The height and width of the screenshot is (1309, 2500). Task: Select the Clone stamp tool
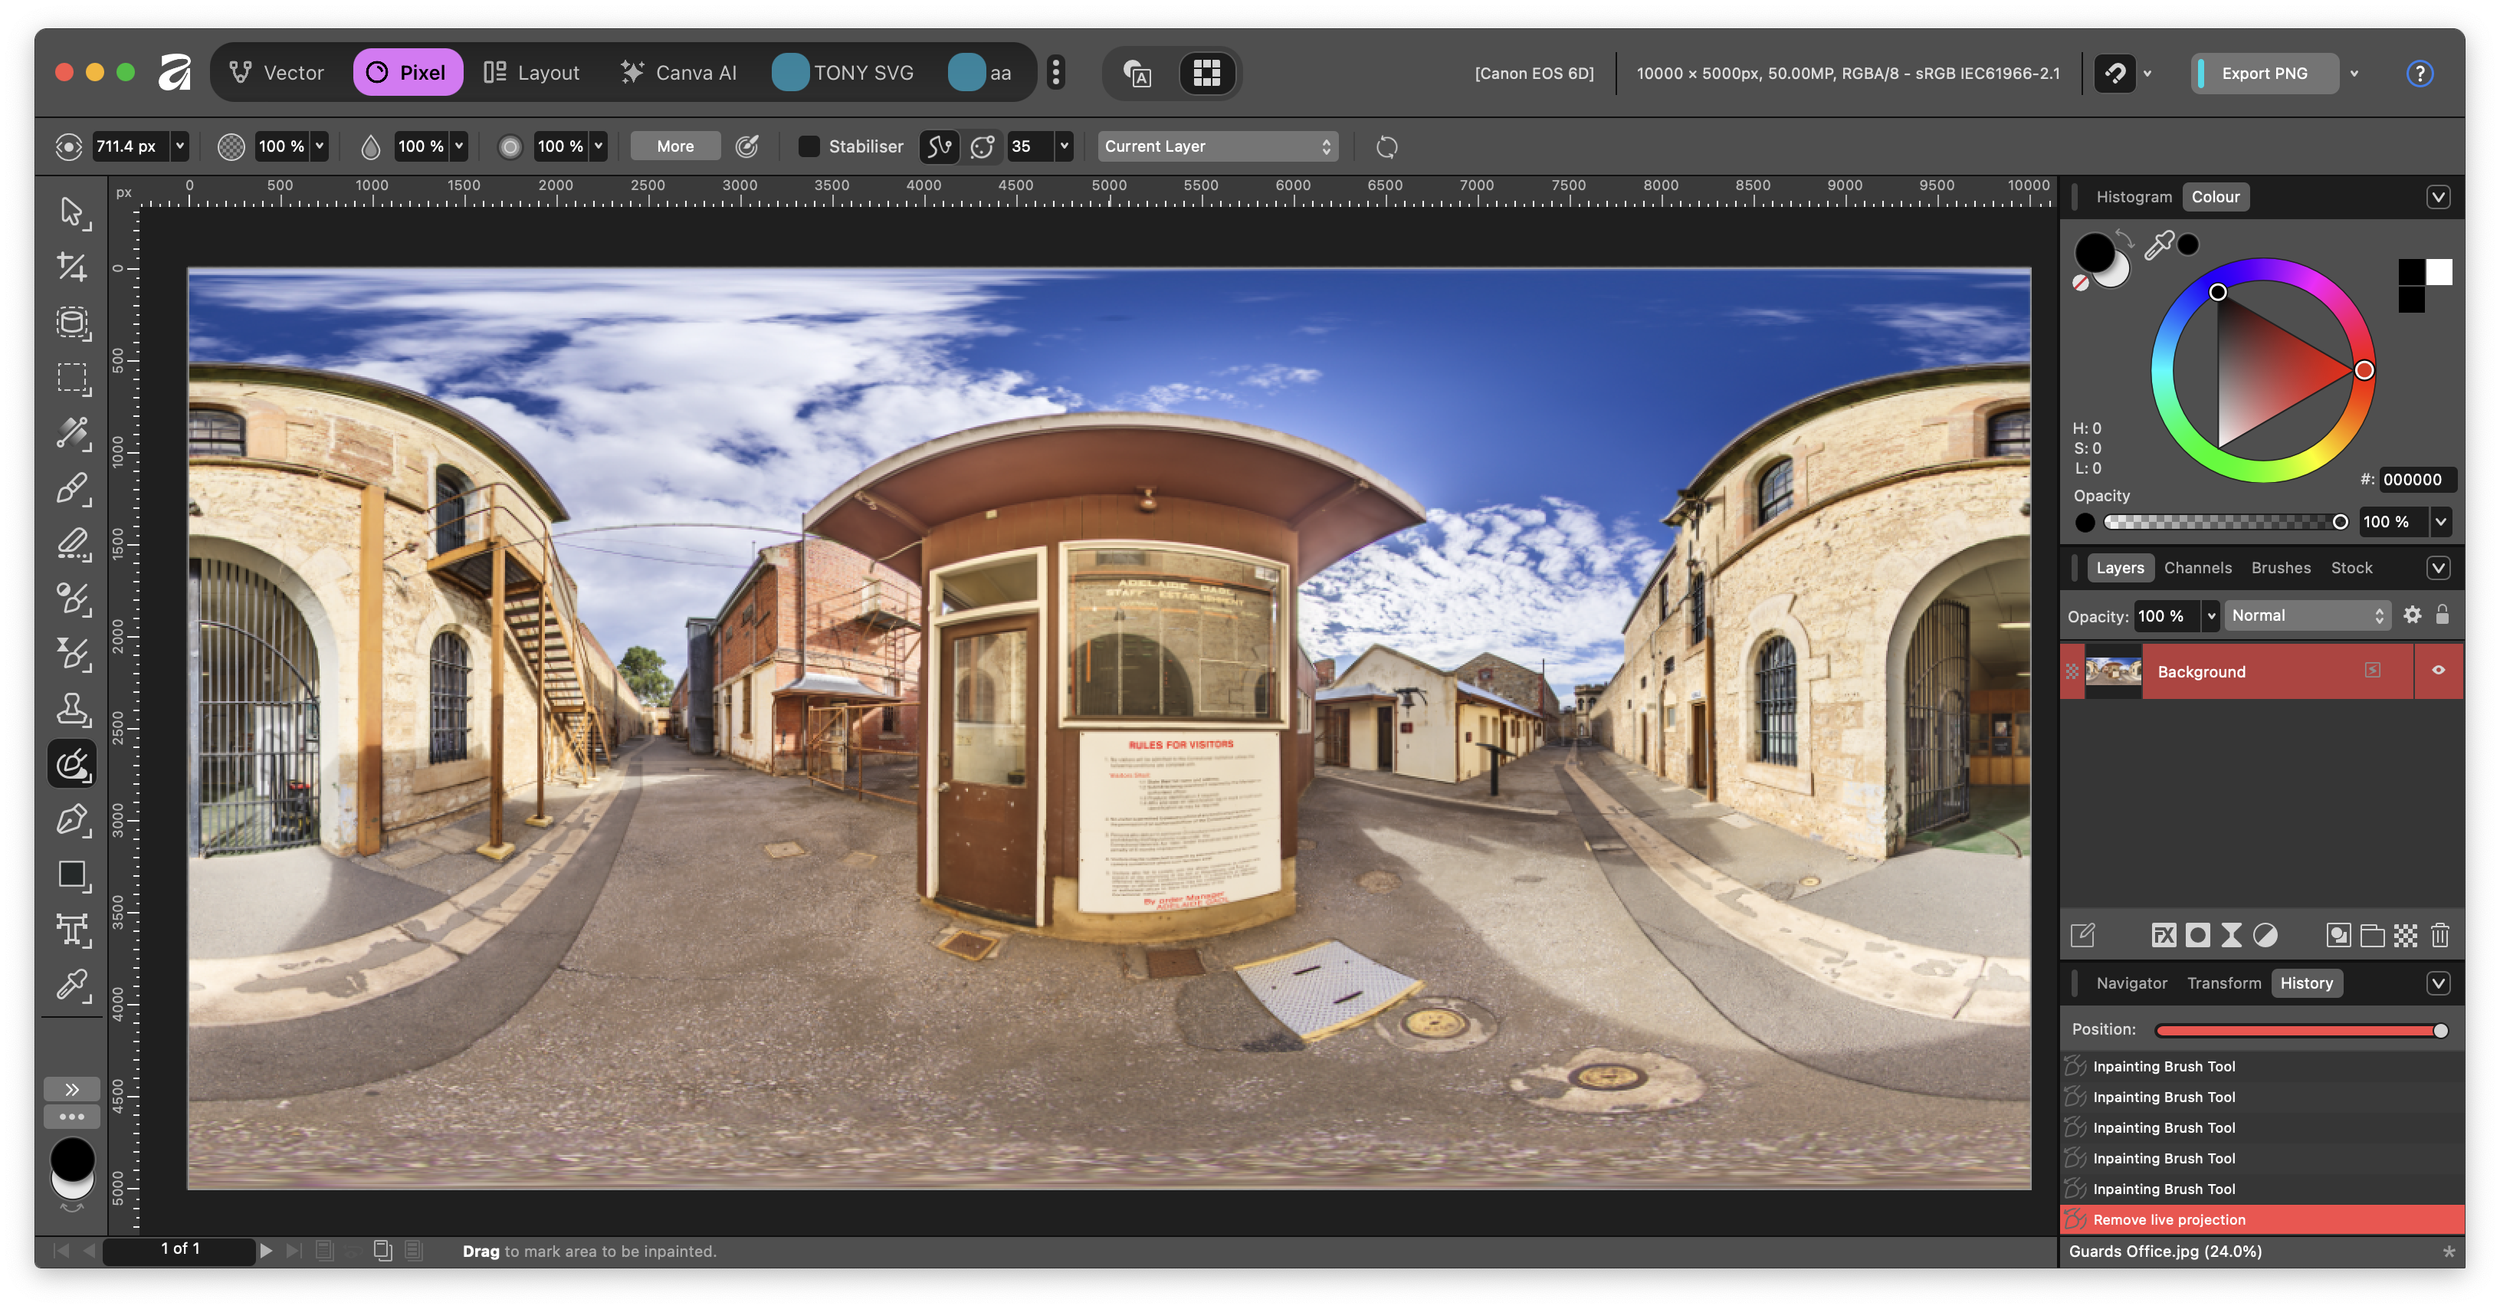(x=71, y=709)
